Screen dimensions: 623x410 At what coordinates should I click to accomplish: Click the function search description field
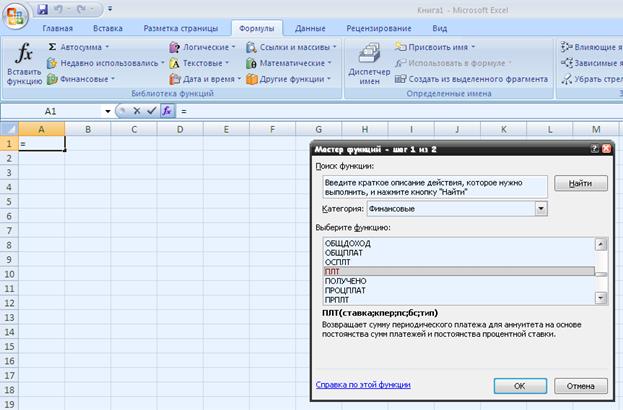[435, 187]
